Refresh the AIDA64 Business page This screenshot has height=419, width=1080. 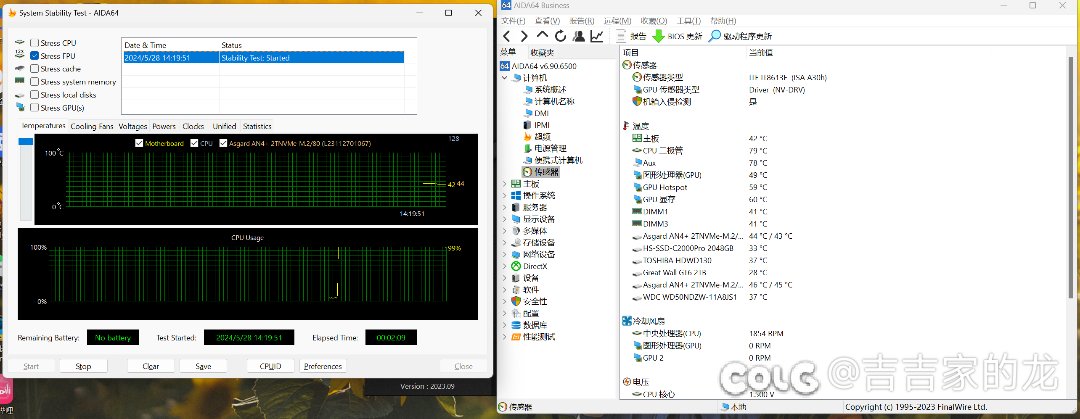tap(561, 36)
